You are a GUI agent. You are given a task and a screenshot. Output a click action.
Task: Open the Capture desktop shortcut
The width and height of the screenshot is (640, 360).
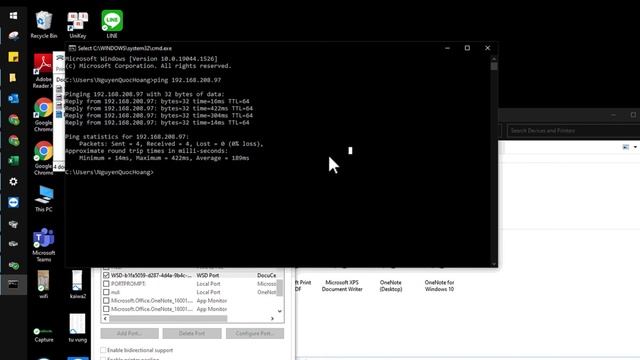pos(44,334)
